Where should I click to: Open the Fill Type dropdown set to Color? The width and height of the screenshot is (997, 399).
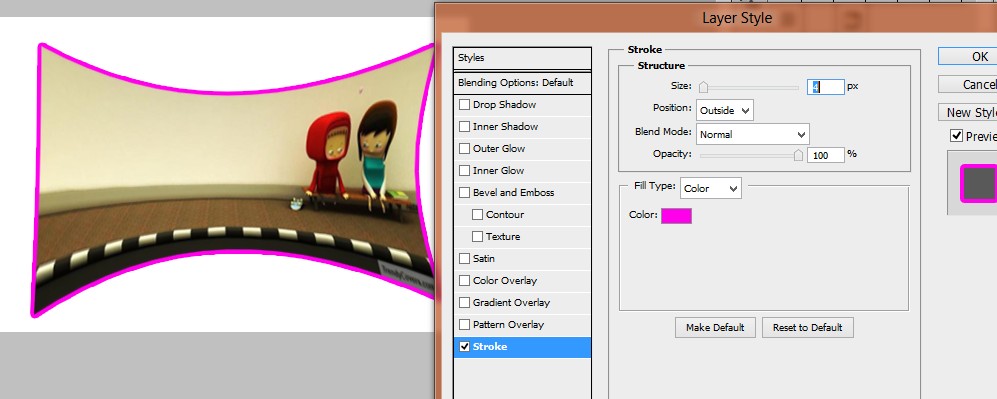click(x=711, y=188)
